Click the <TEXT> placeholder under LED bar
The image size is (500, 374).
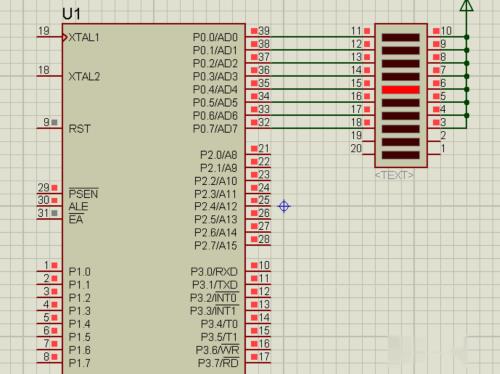(395, 175)
